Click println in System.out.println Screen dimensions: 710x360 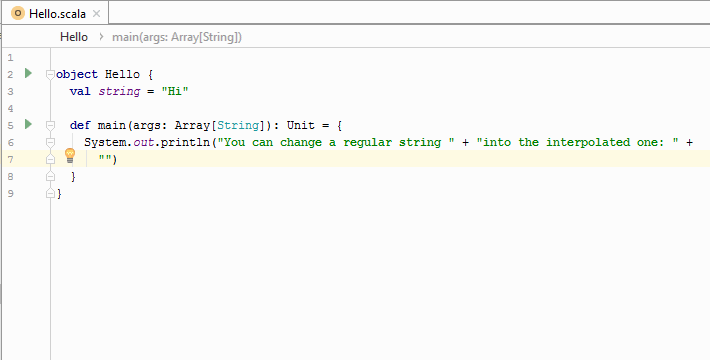coord(186,143)
